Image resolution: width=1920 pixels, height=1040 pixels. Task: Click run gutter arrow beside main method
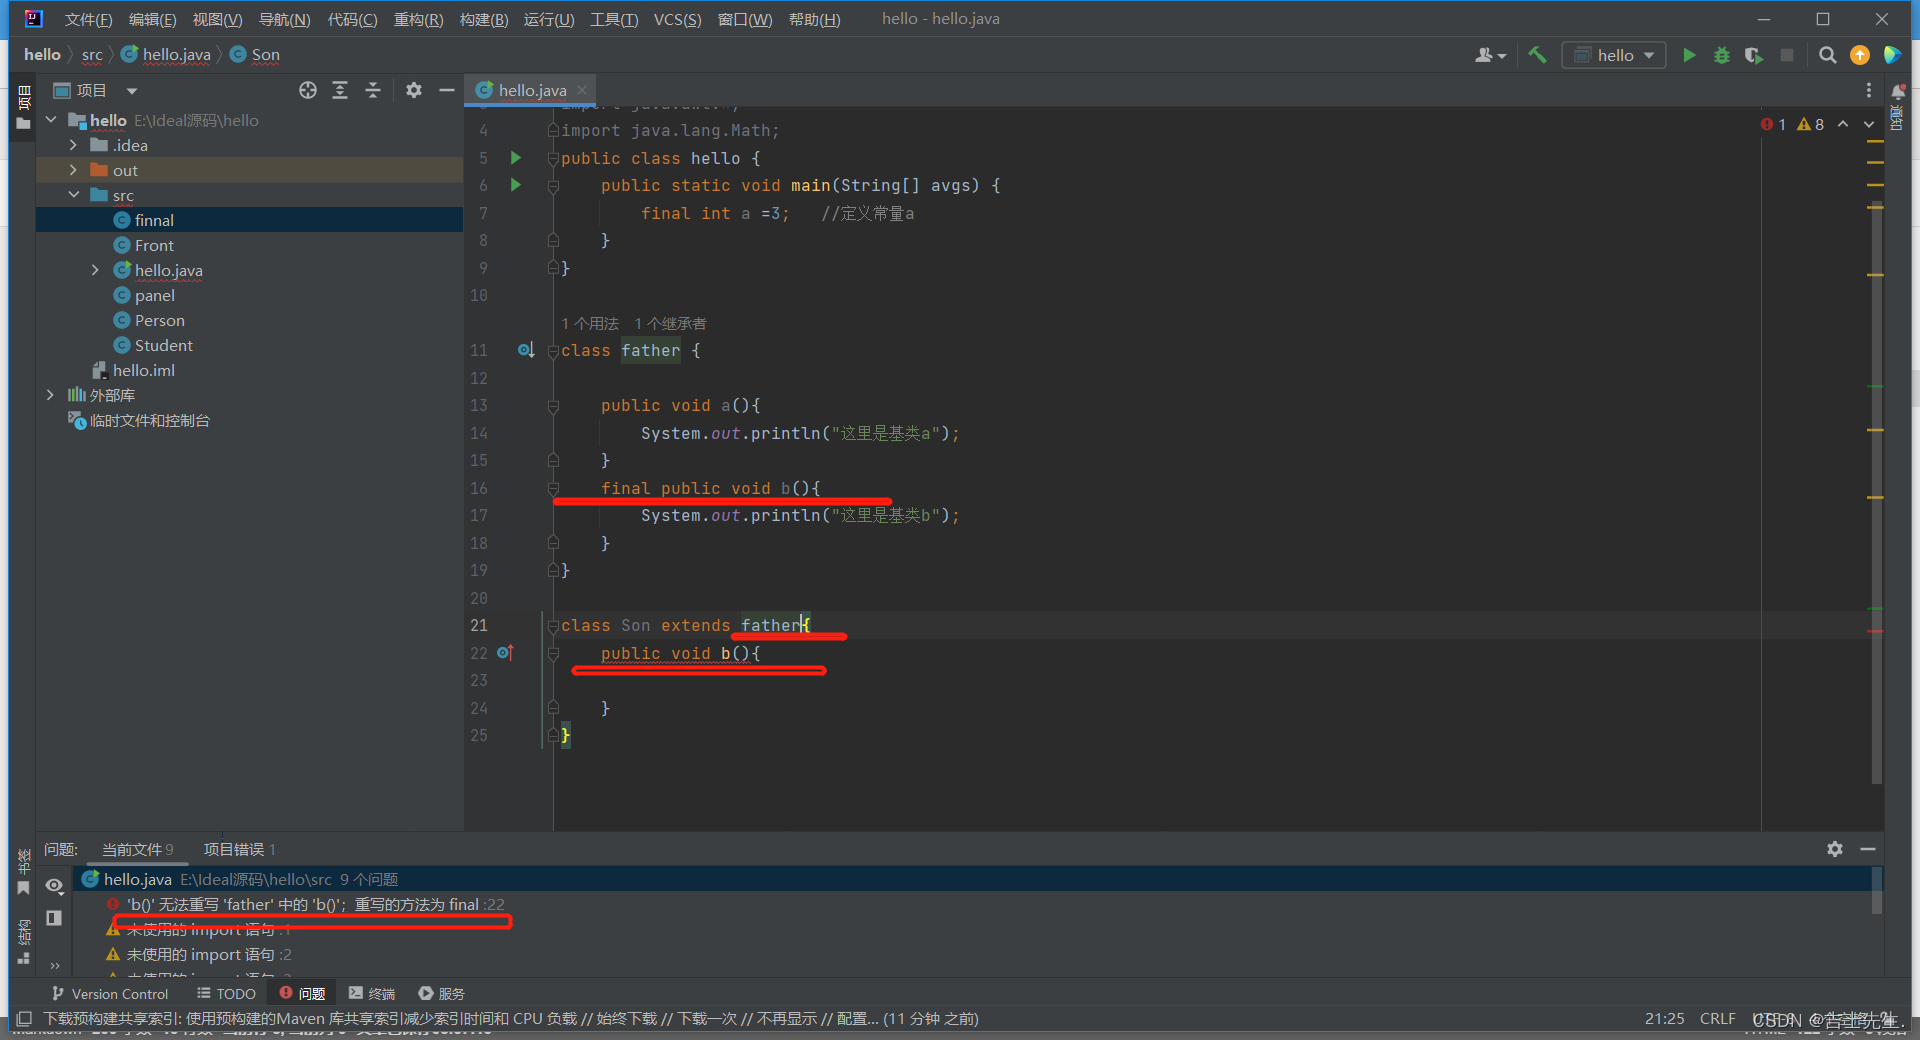click(516, 185)
